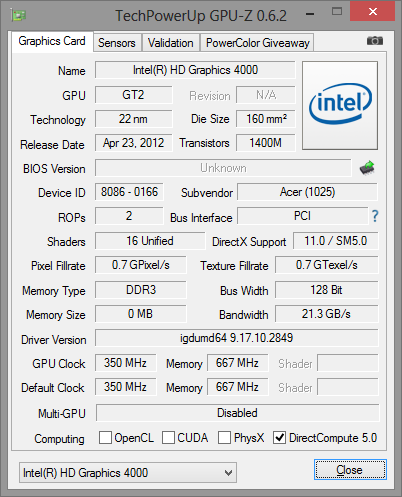Screen dimensions: 402x497
Task: Click the BIOS Version field showing Unknown
Action: (223, 168)
